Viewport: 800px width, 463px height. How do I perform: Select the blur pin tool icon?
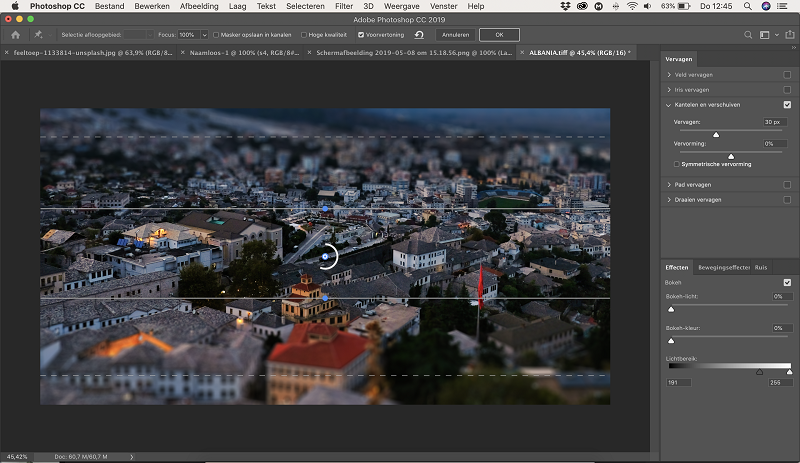click(x=38, y=35)
